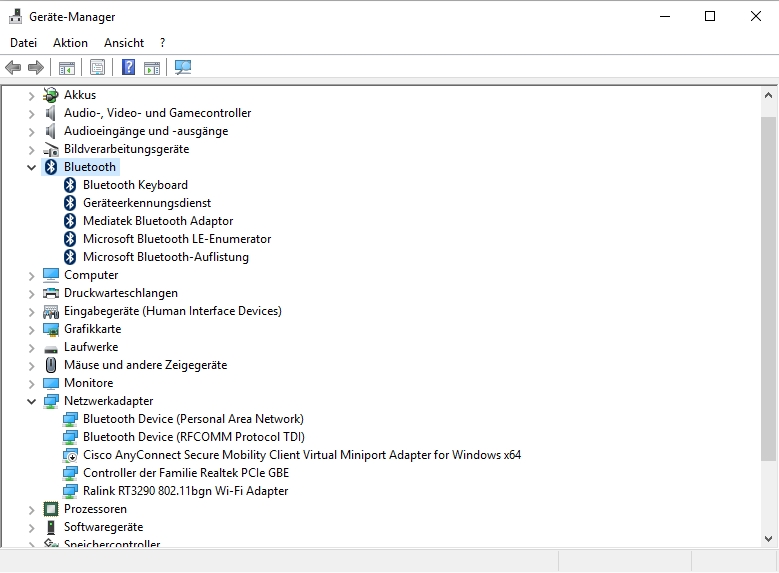Scan for hardware changes via the toolbar icon
Screen dimensions: 779x573
[183, 67]
